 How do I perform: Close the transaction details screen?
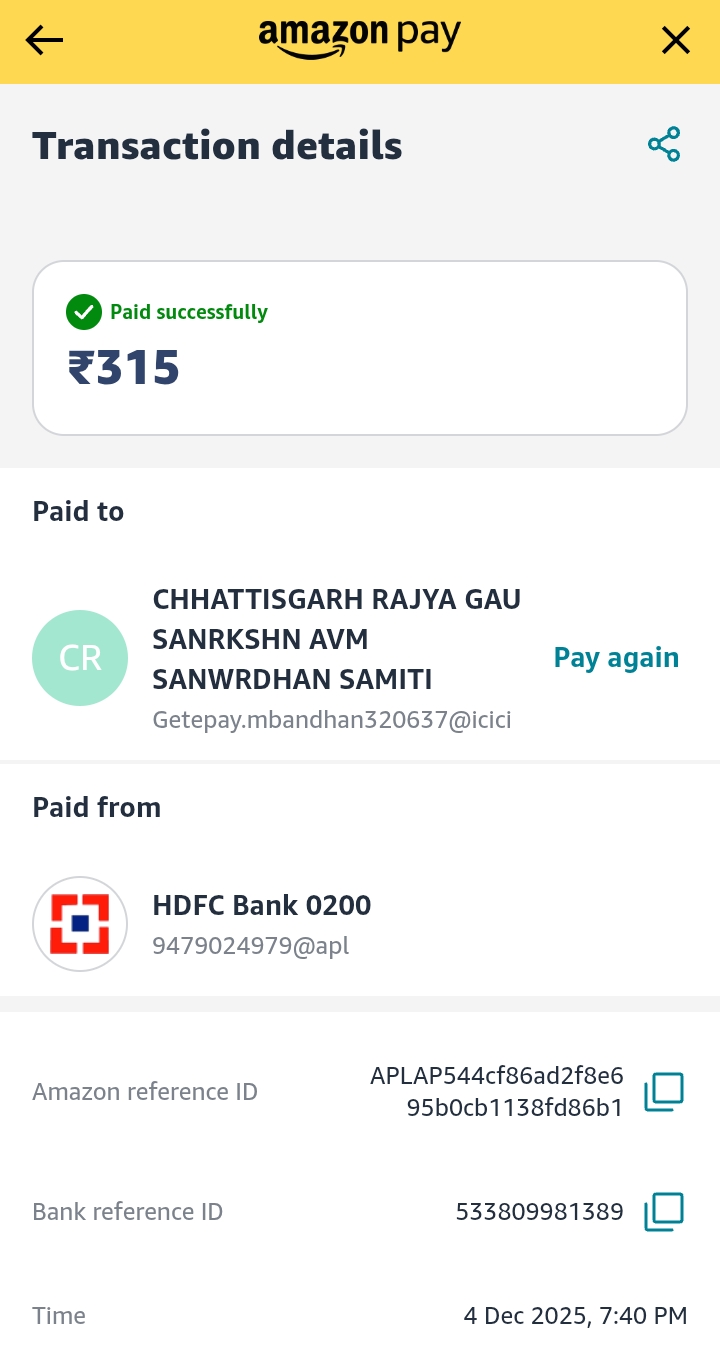(x=676, y=40)
